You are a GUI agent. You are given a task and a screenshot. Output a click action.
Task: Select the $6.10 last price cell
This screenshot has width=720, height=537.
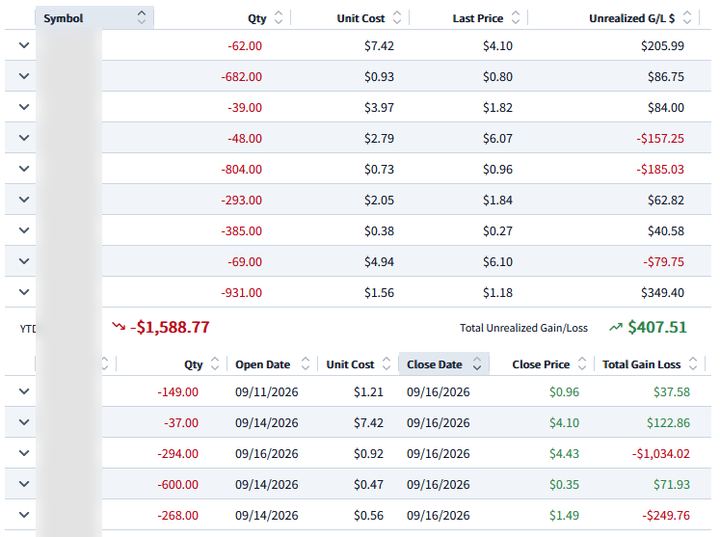497,262
